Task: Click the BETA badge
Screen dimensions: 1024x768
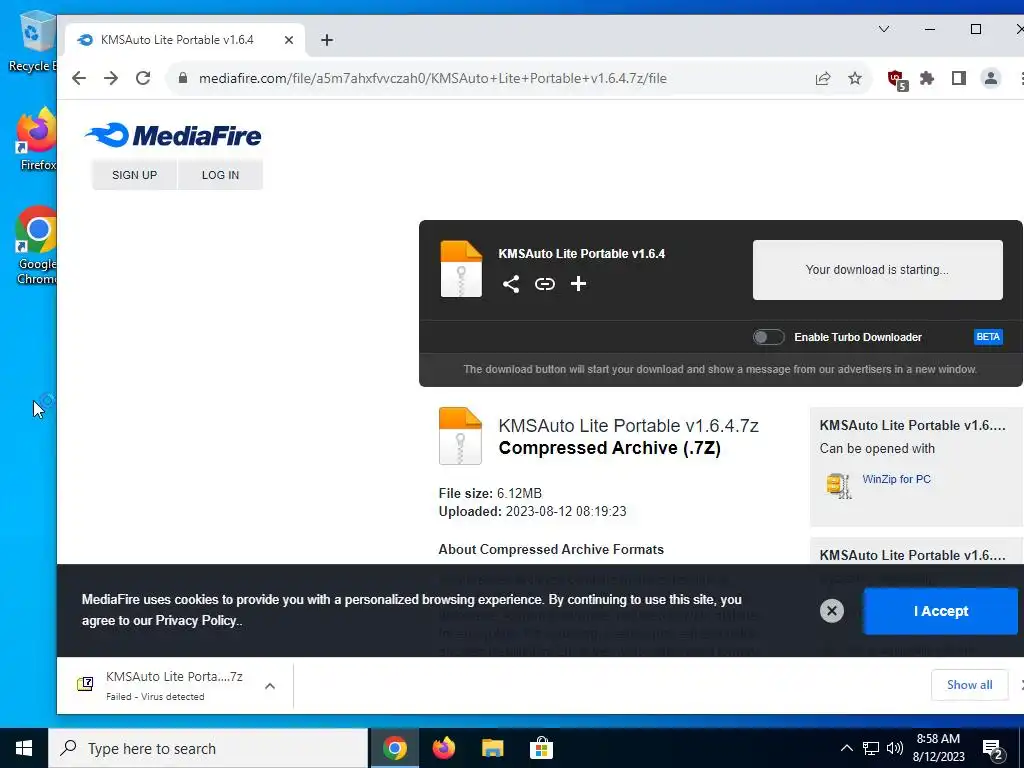Action: click(987, 337)
